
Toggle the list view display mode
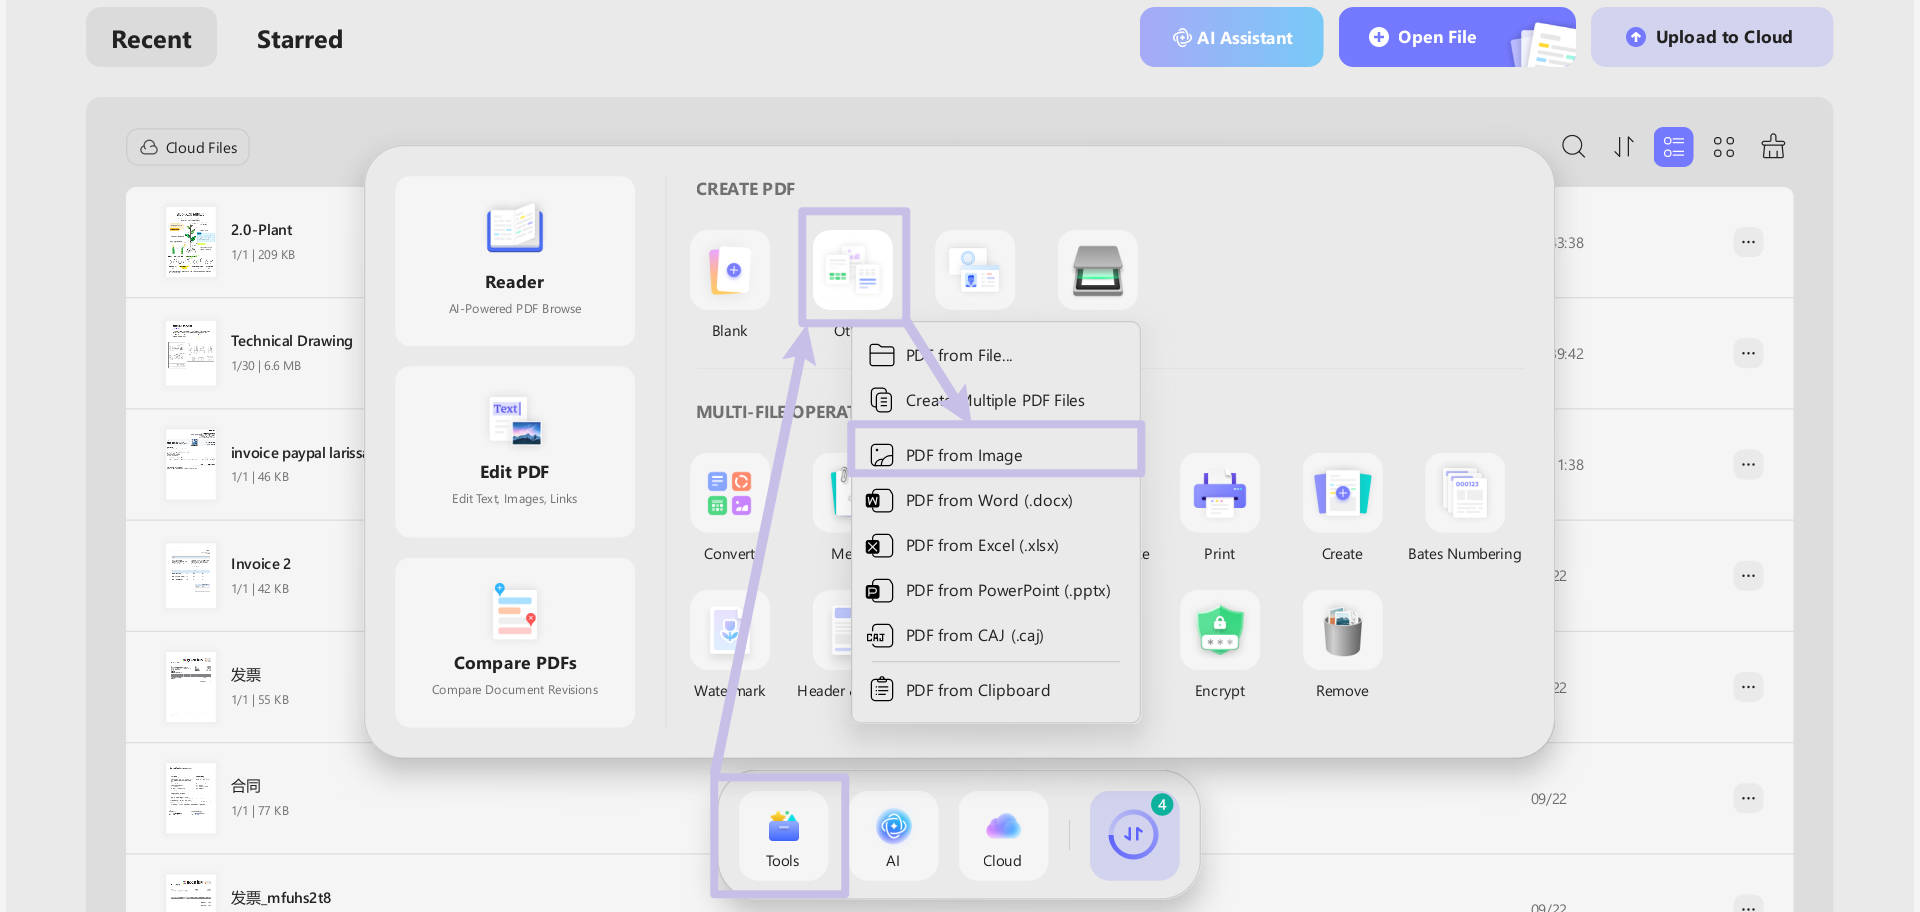[x=1673, y=146]
